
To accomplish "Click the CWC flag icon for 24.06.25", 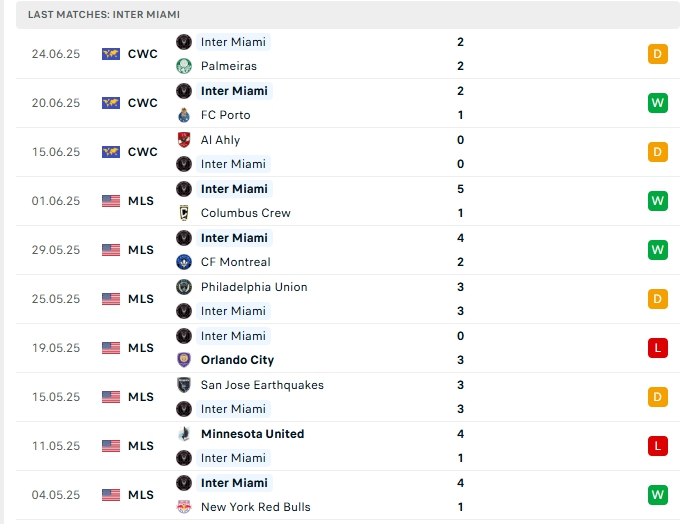I will click(x=111, y=54).
